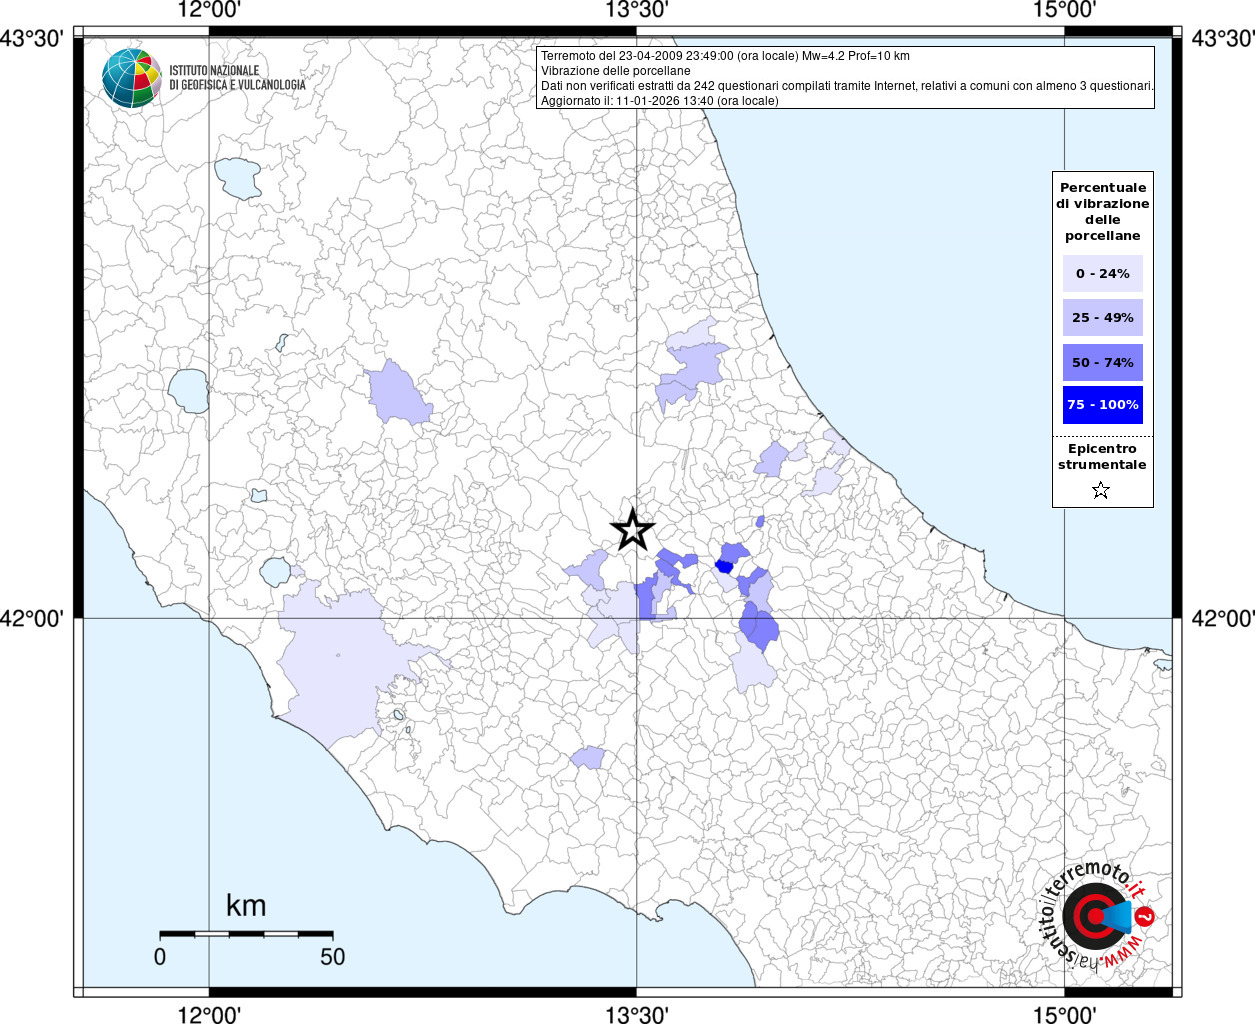Select the 50 - 74% legend swatch
Image resolution: width=1255 pixels, height=1024 pixels.
click(x=1103, y=362)
